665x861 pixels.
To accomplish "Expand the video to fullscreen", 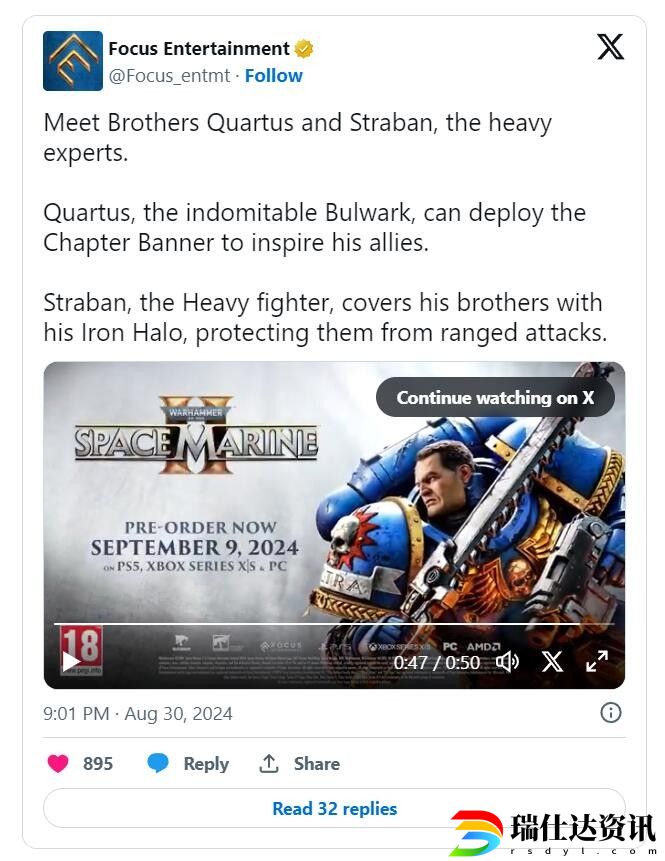I will pos(596,662).
